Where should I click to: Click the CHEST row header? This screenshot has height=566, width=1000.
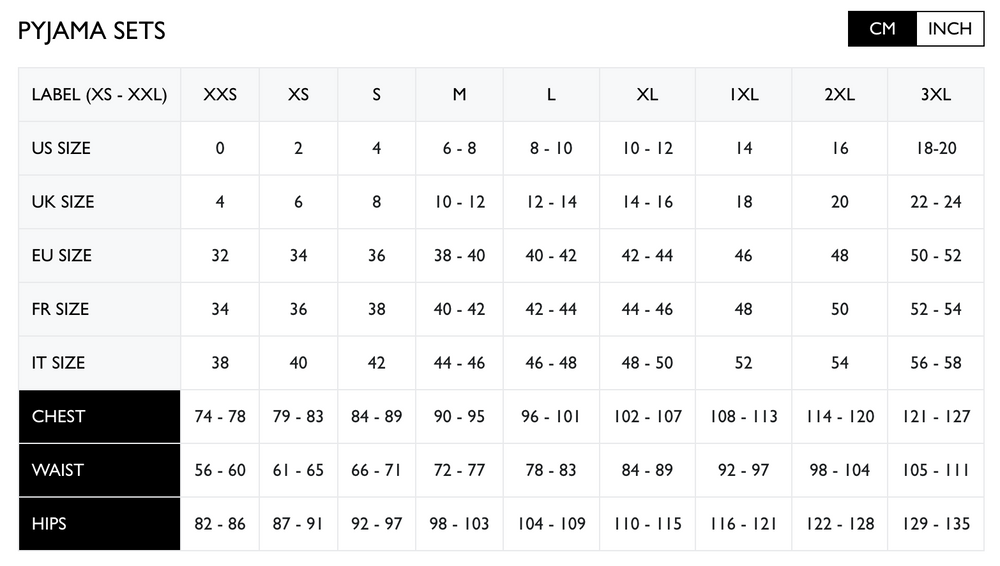[99, 416]
